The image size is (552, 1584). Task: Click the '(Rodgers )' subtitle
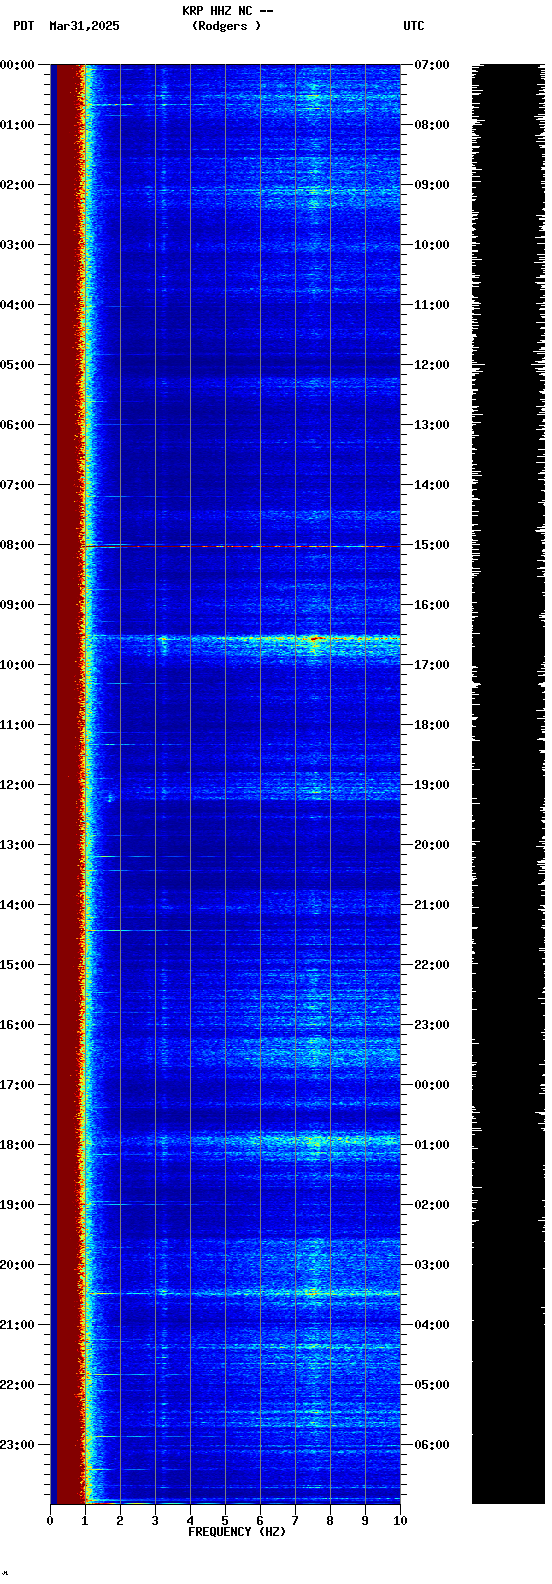pos(227,26)
